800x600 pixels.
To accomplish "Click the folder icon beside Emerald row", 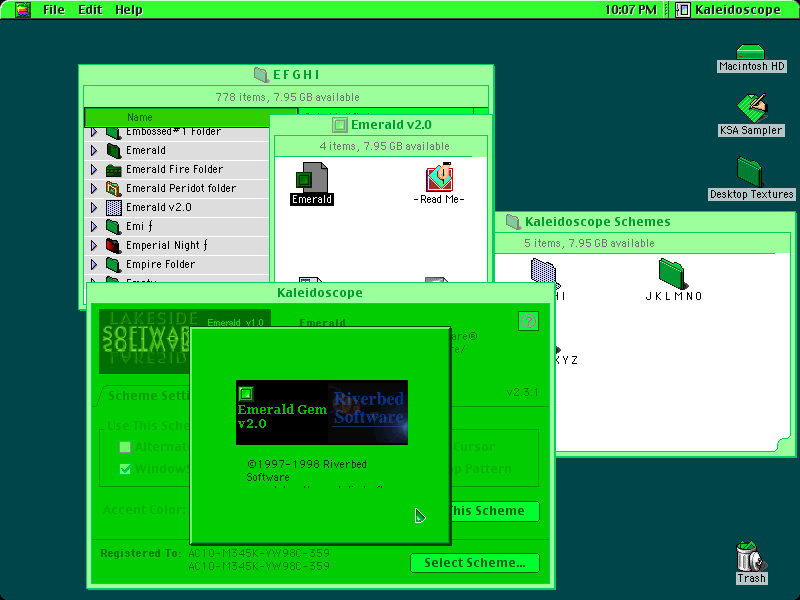I will coord(113,151).
